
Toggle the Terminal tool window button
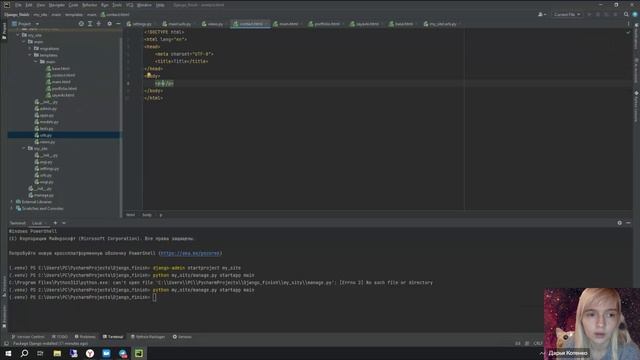coord(113,337)
